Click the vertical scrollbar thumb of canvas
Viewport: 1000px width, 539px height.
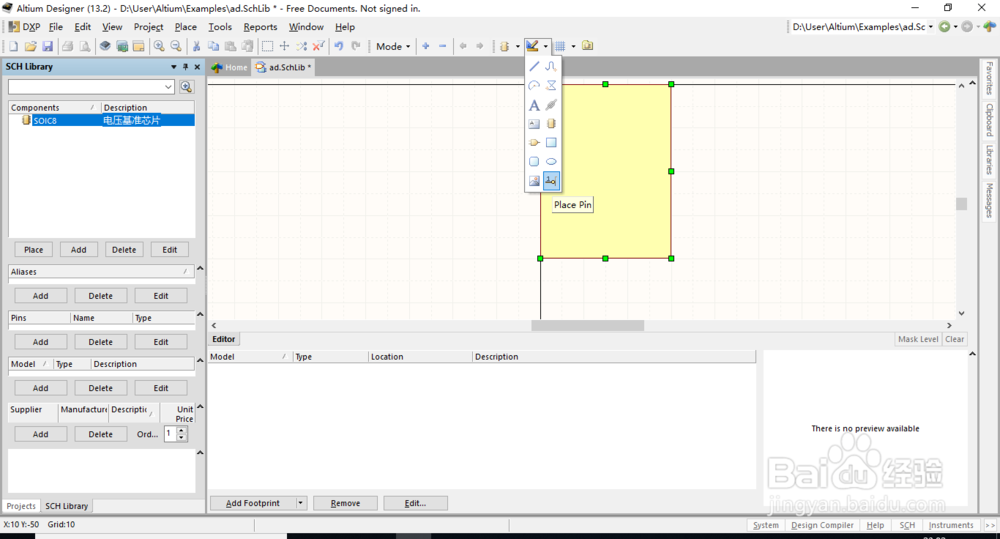tap(961, 204)
